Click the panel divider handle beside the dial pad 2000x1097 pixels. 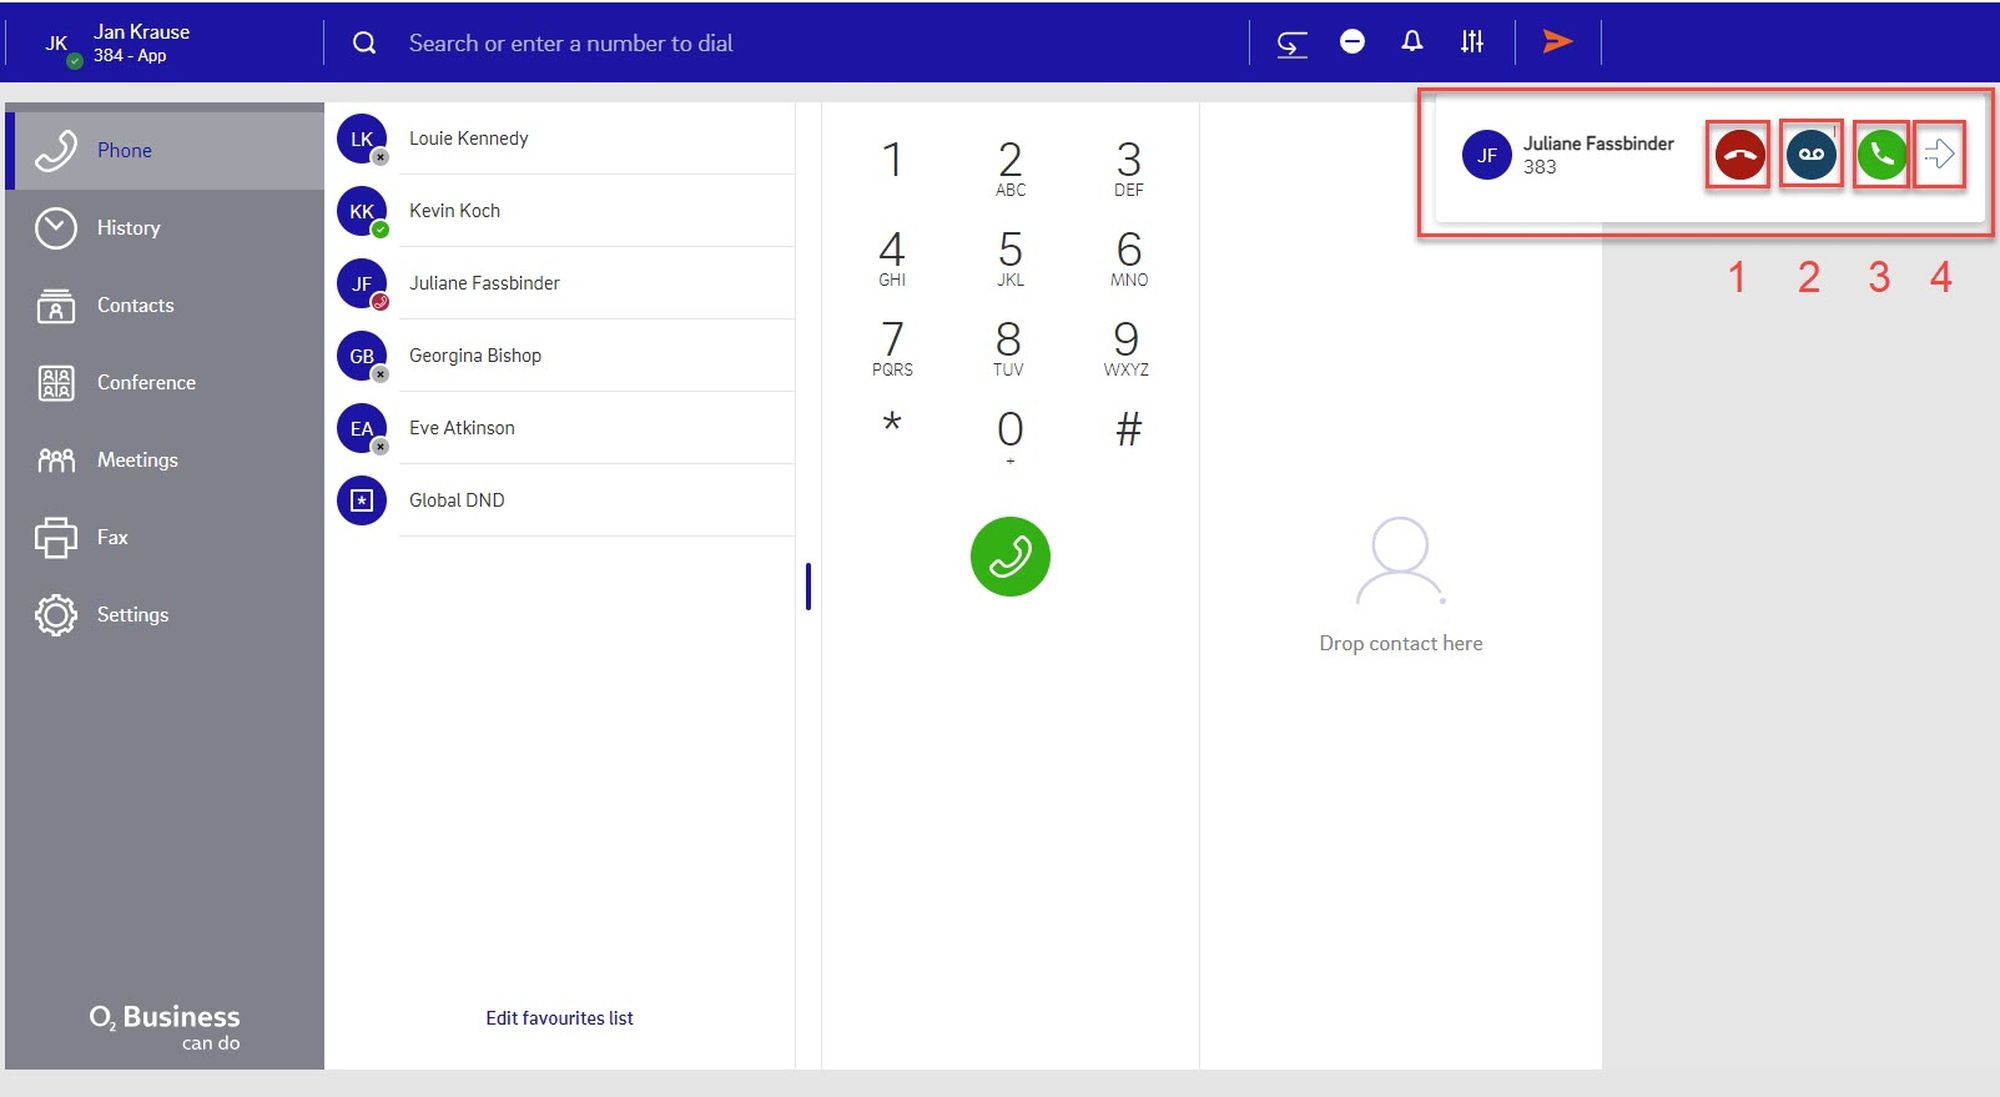point(808,586)
